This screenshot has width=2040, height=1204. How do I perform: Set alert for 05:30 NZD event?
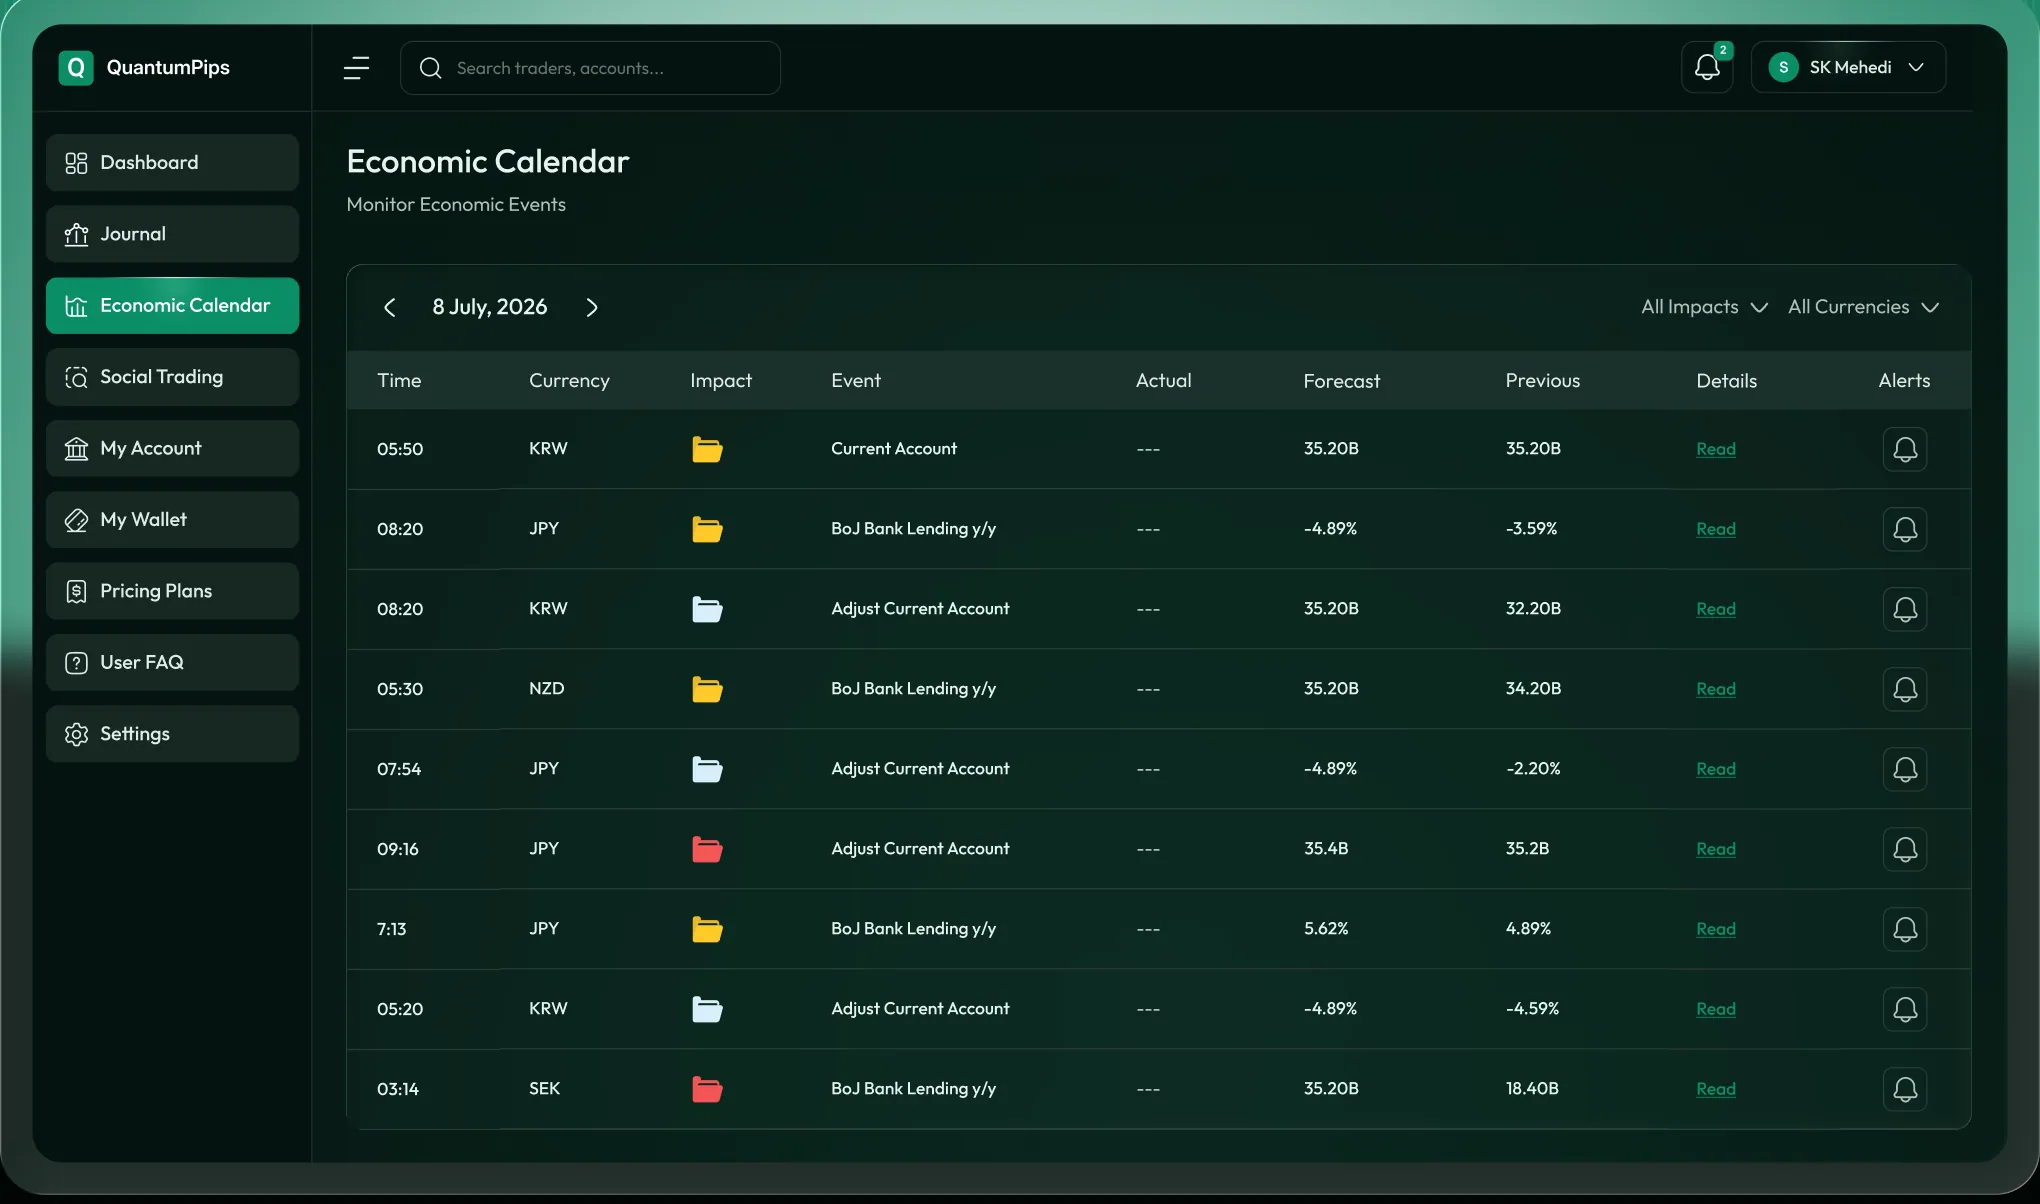1905,689
